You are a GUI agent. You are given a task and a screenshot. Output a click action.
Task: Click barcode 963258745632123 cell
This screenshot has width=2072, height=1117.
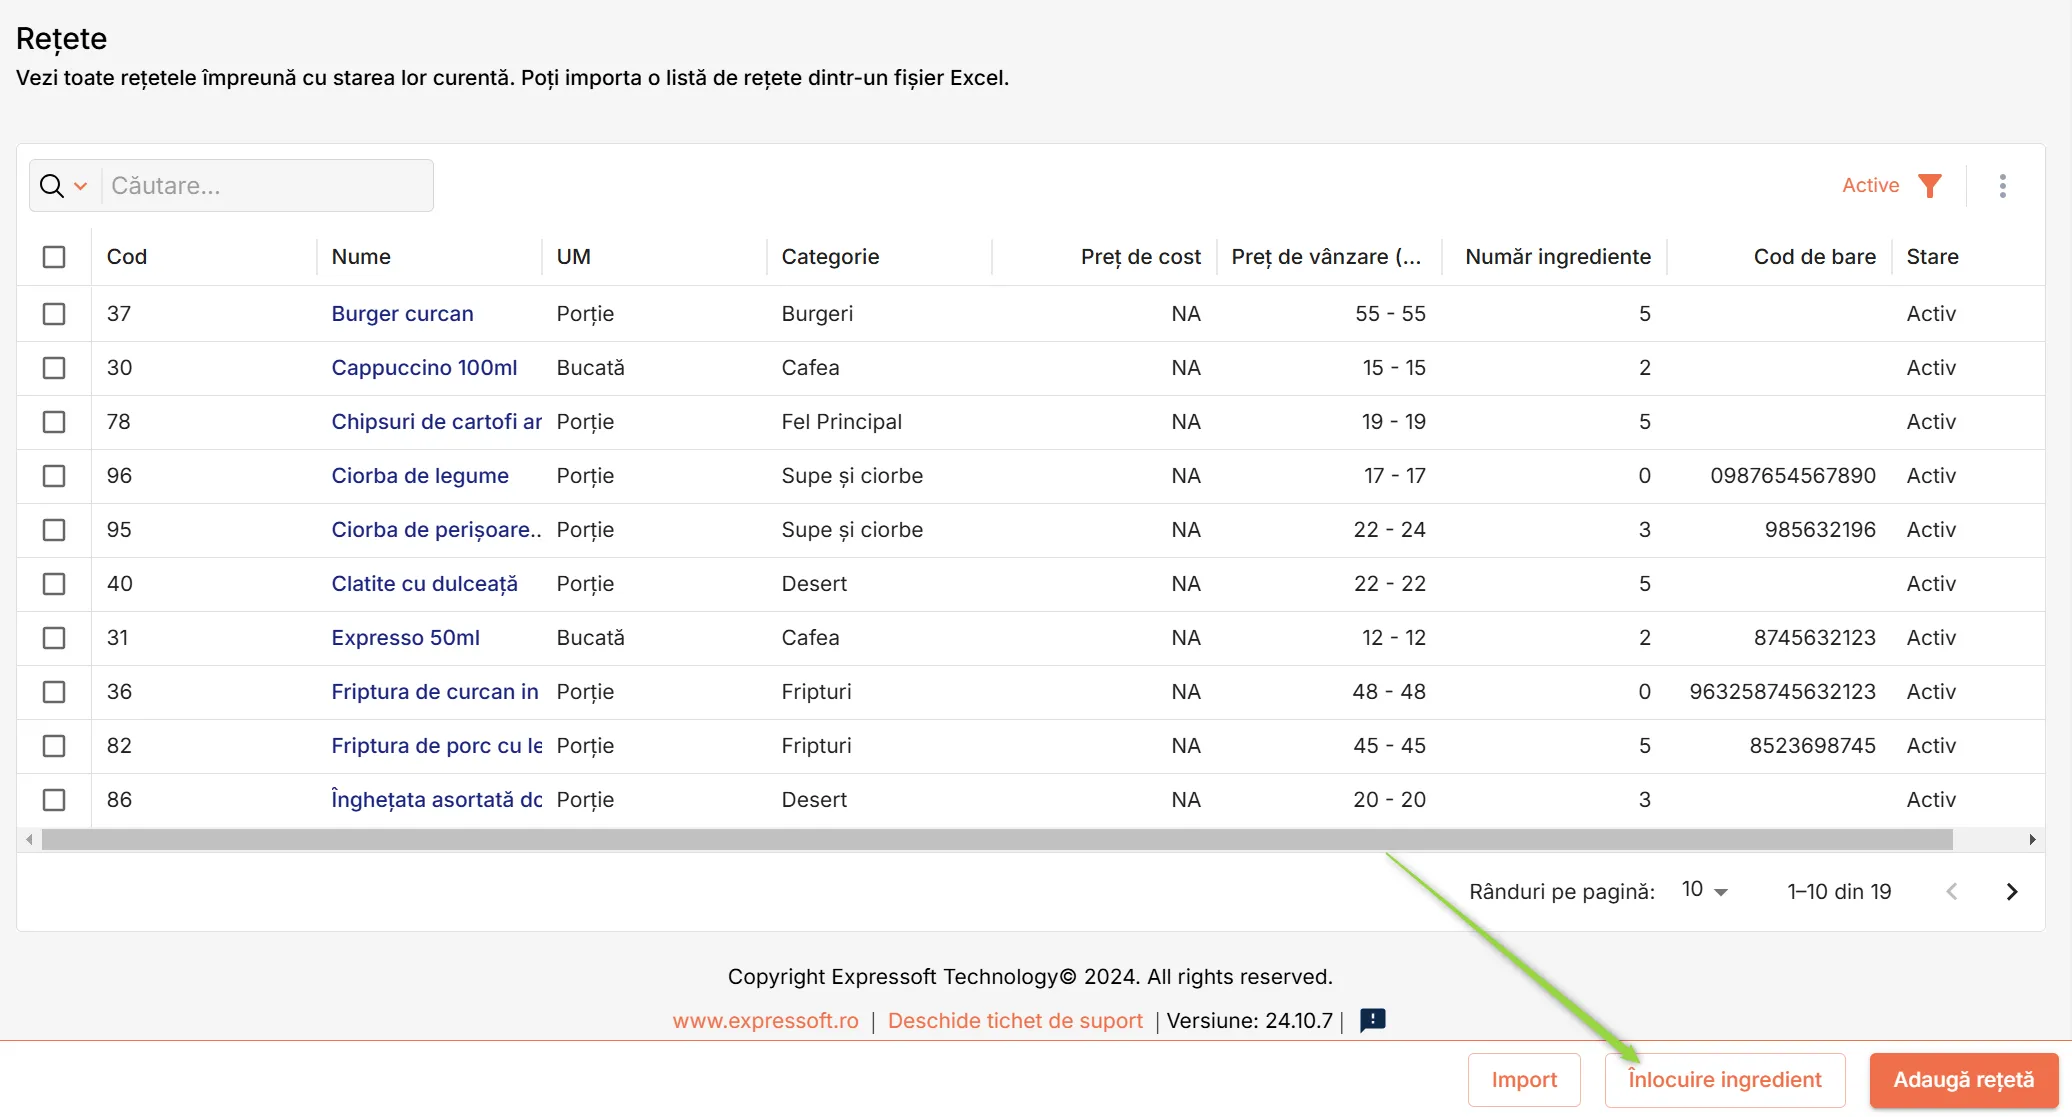click(x=1782, y=692)
